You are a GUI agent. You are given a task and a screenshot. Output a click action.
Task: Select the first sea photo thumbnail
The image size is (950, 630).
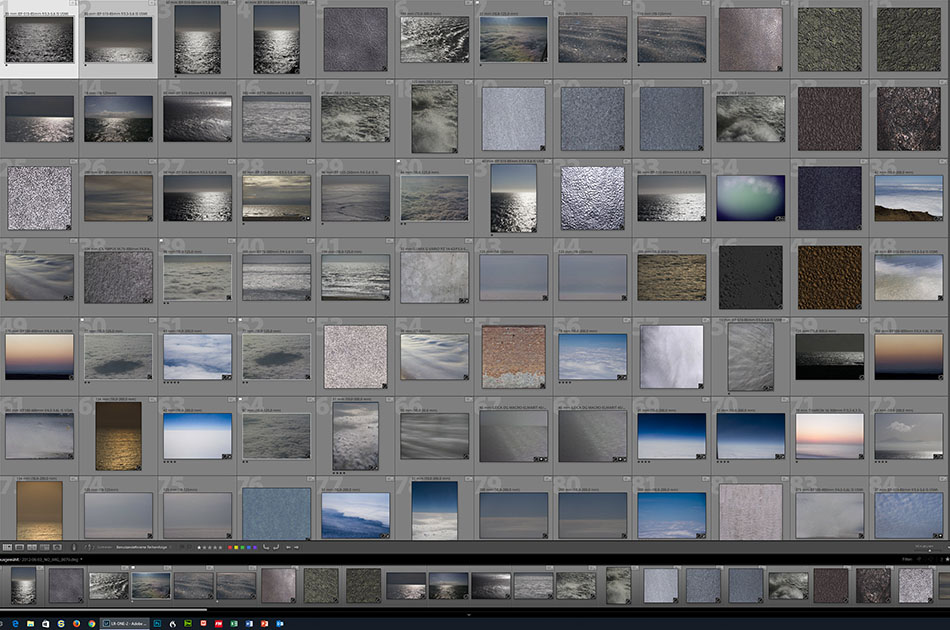(x=39, y=39)
